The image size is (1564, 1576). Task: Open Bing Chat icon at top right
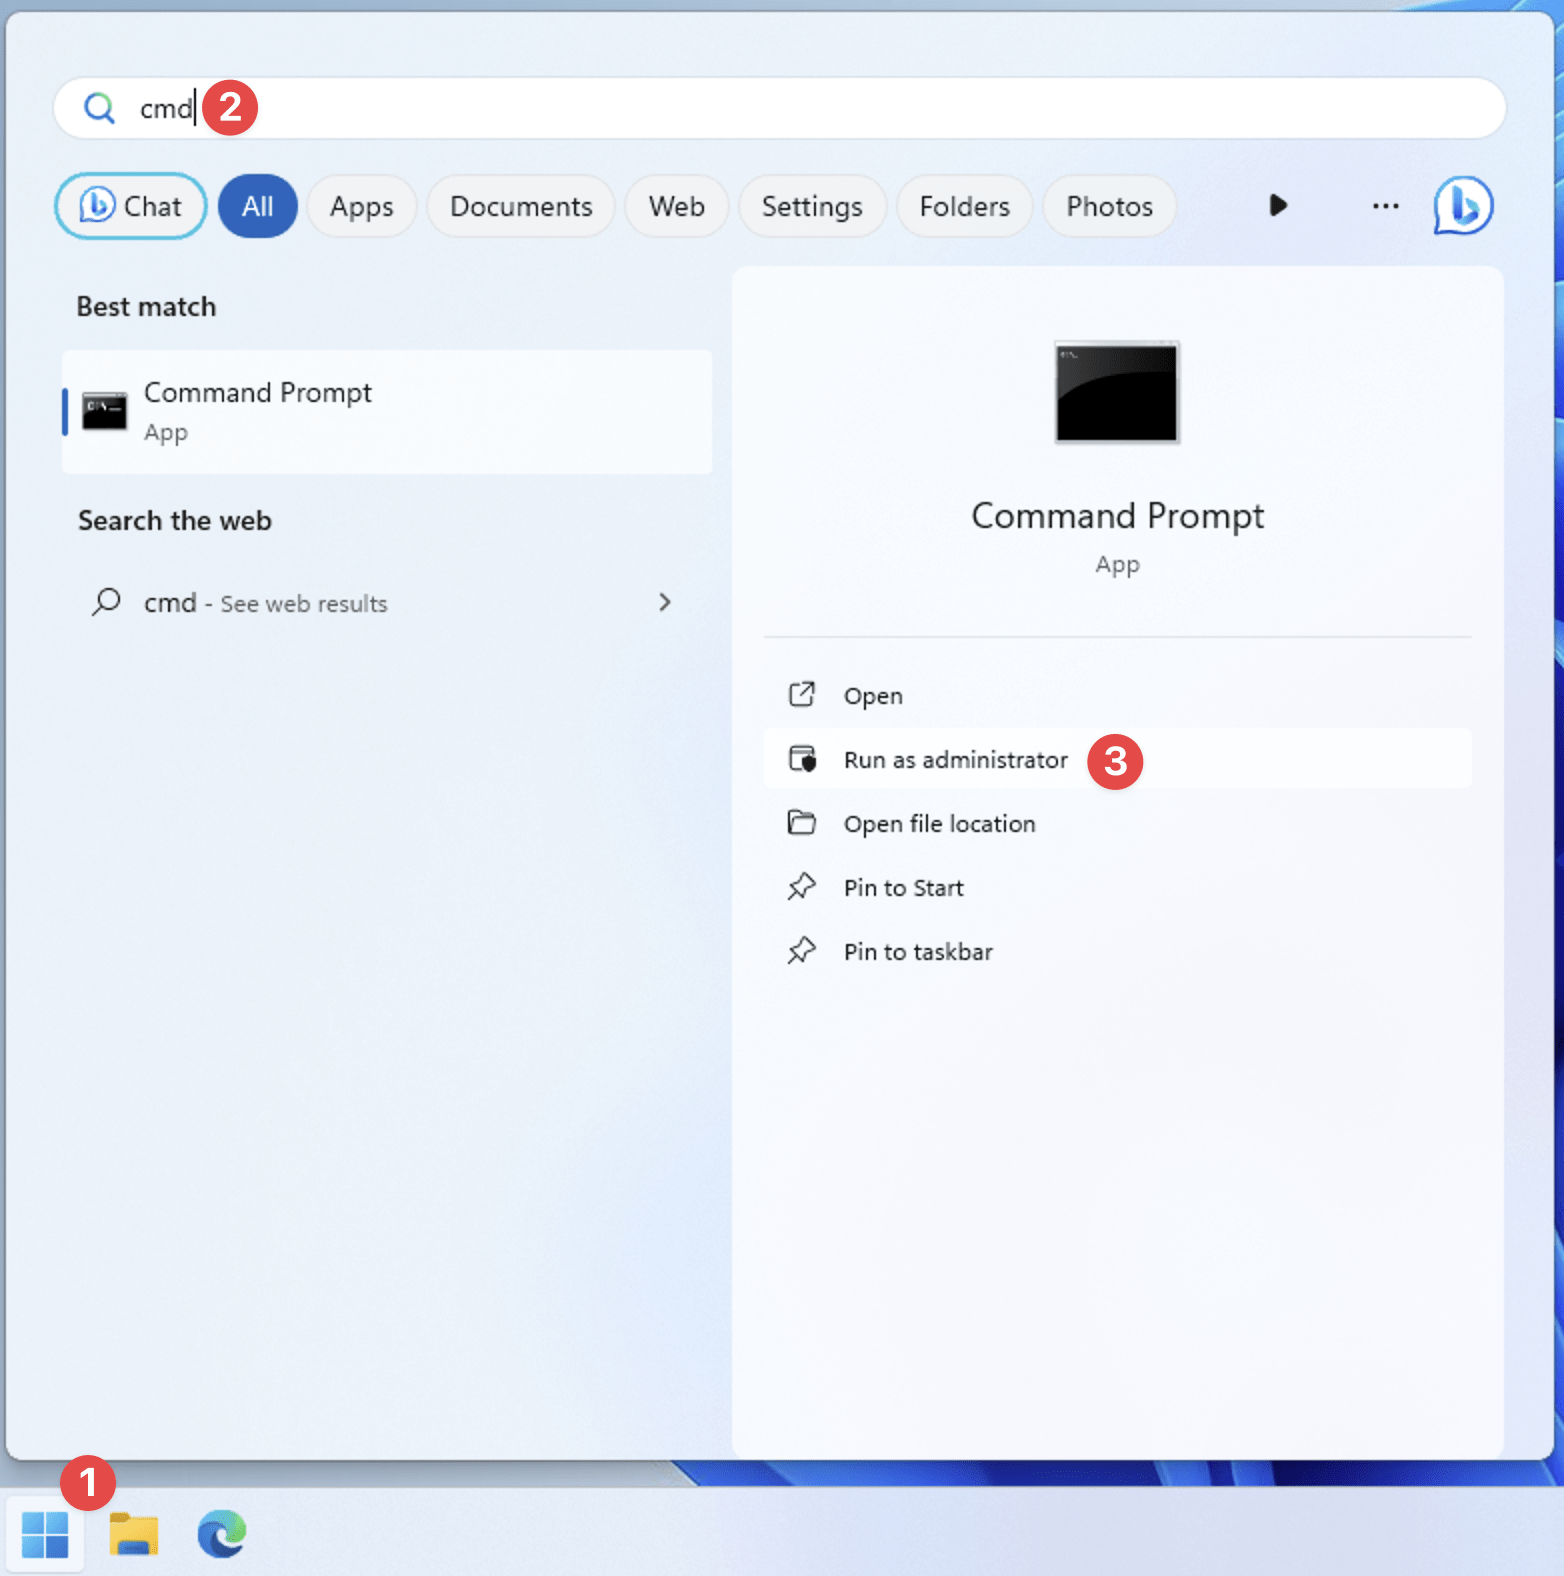point(1463,206)
